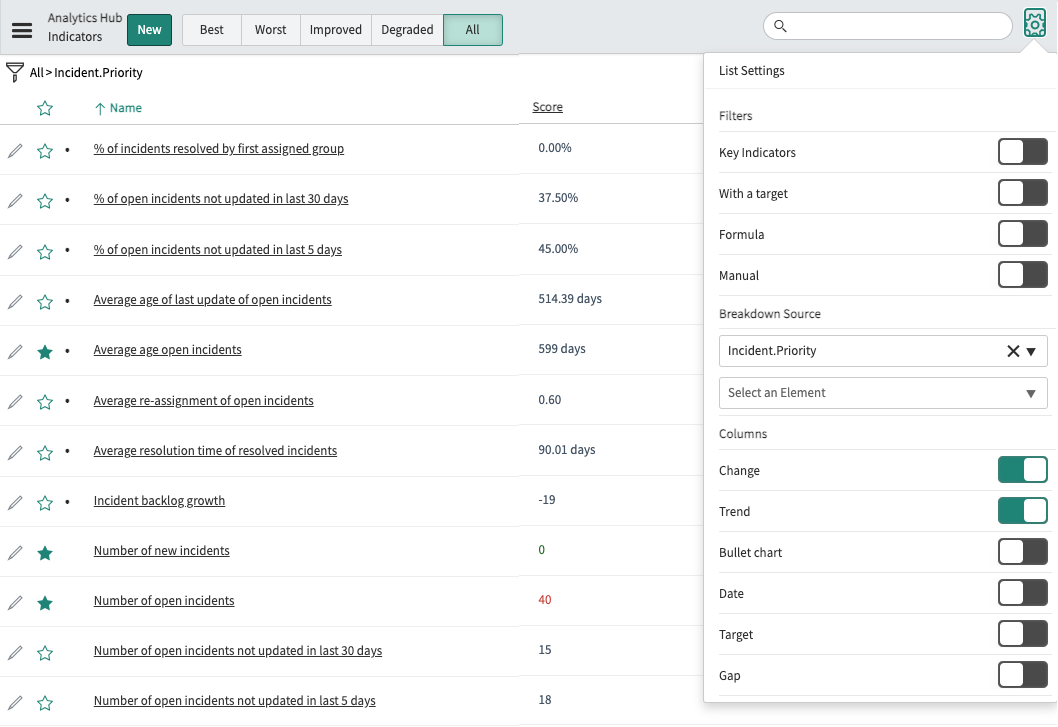The height and width of the screenshot is (727, 1058).
Task: Unfavorite Number of new incidents star
Action: (x=45, y=553)
